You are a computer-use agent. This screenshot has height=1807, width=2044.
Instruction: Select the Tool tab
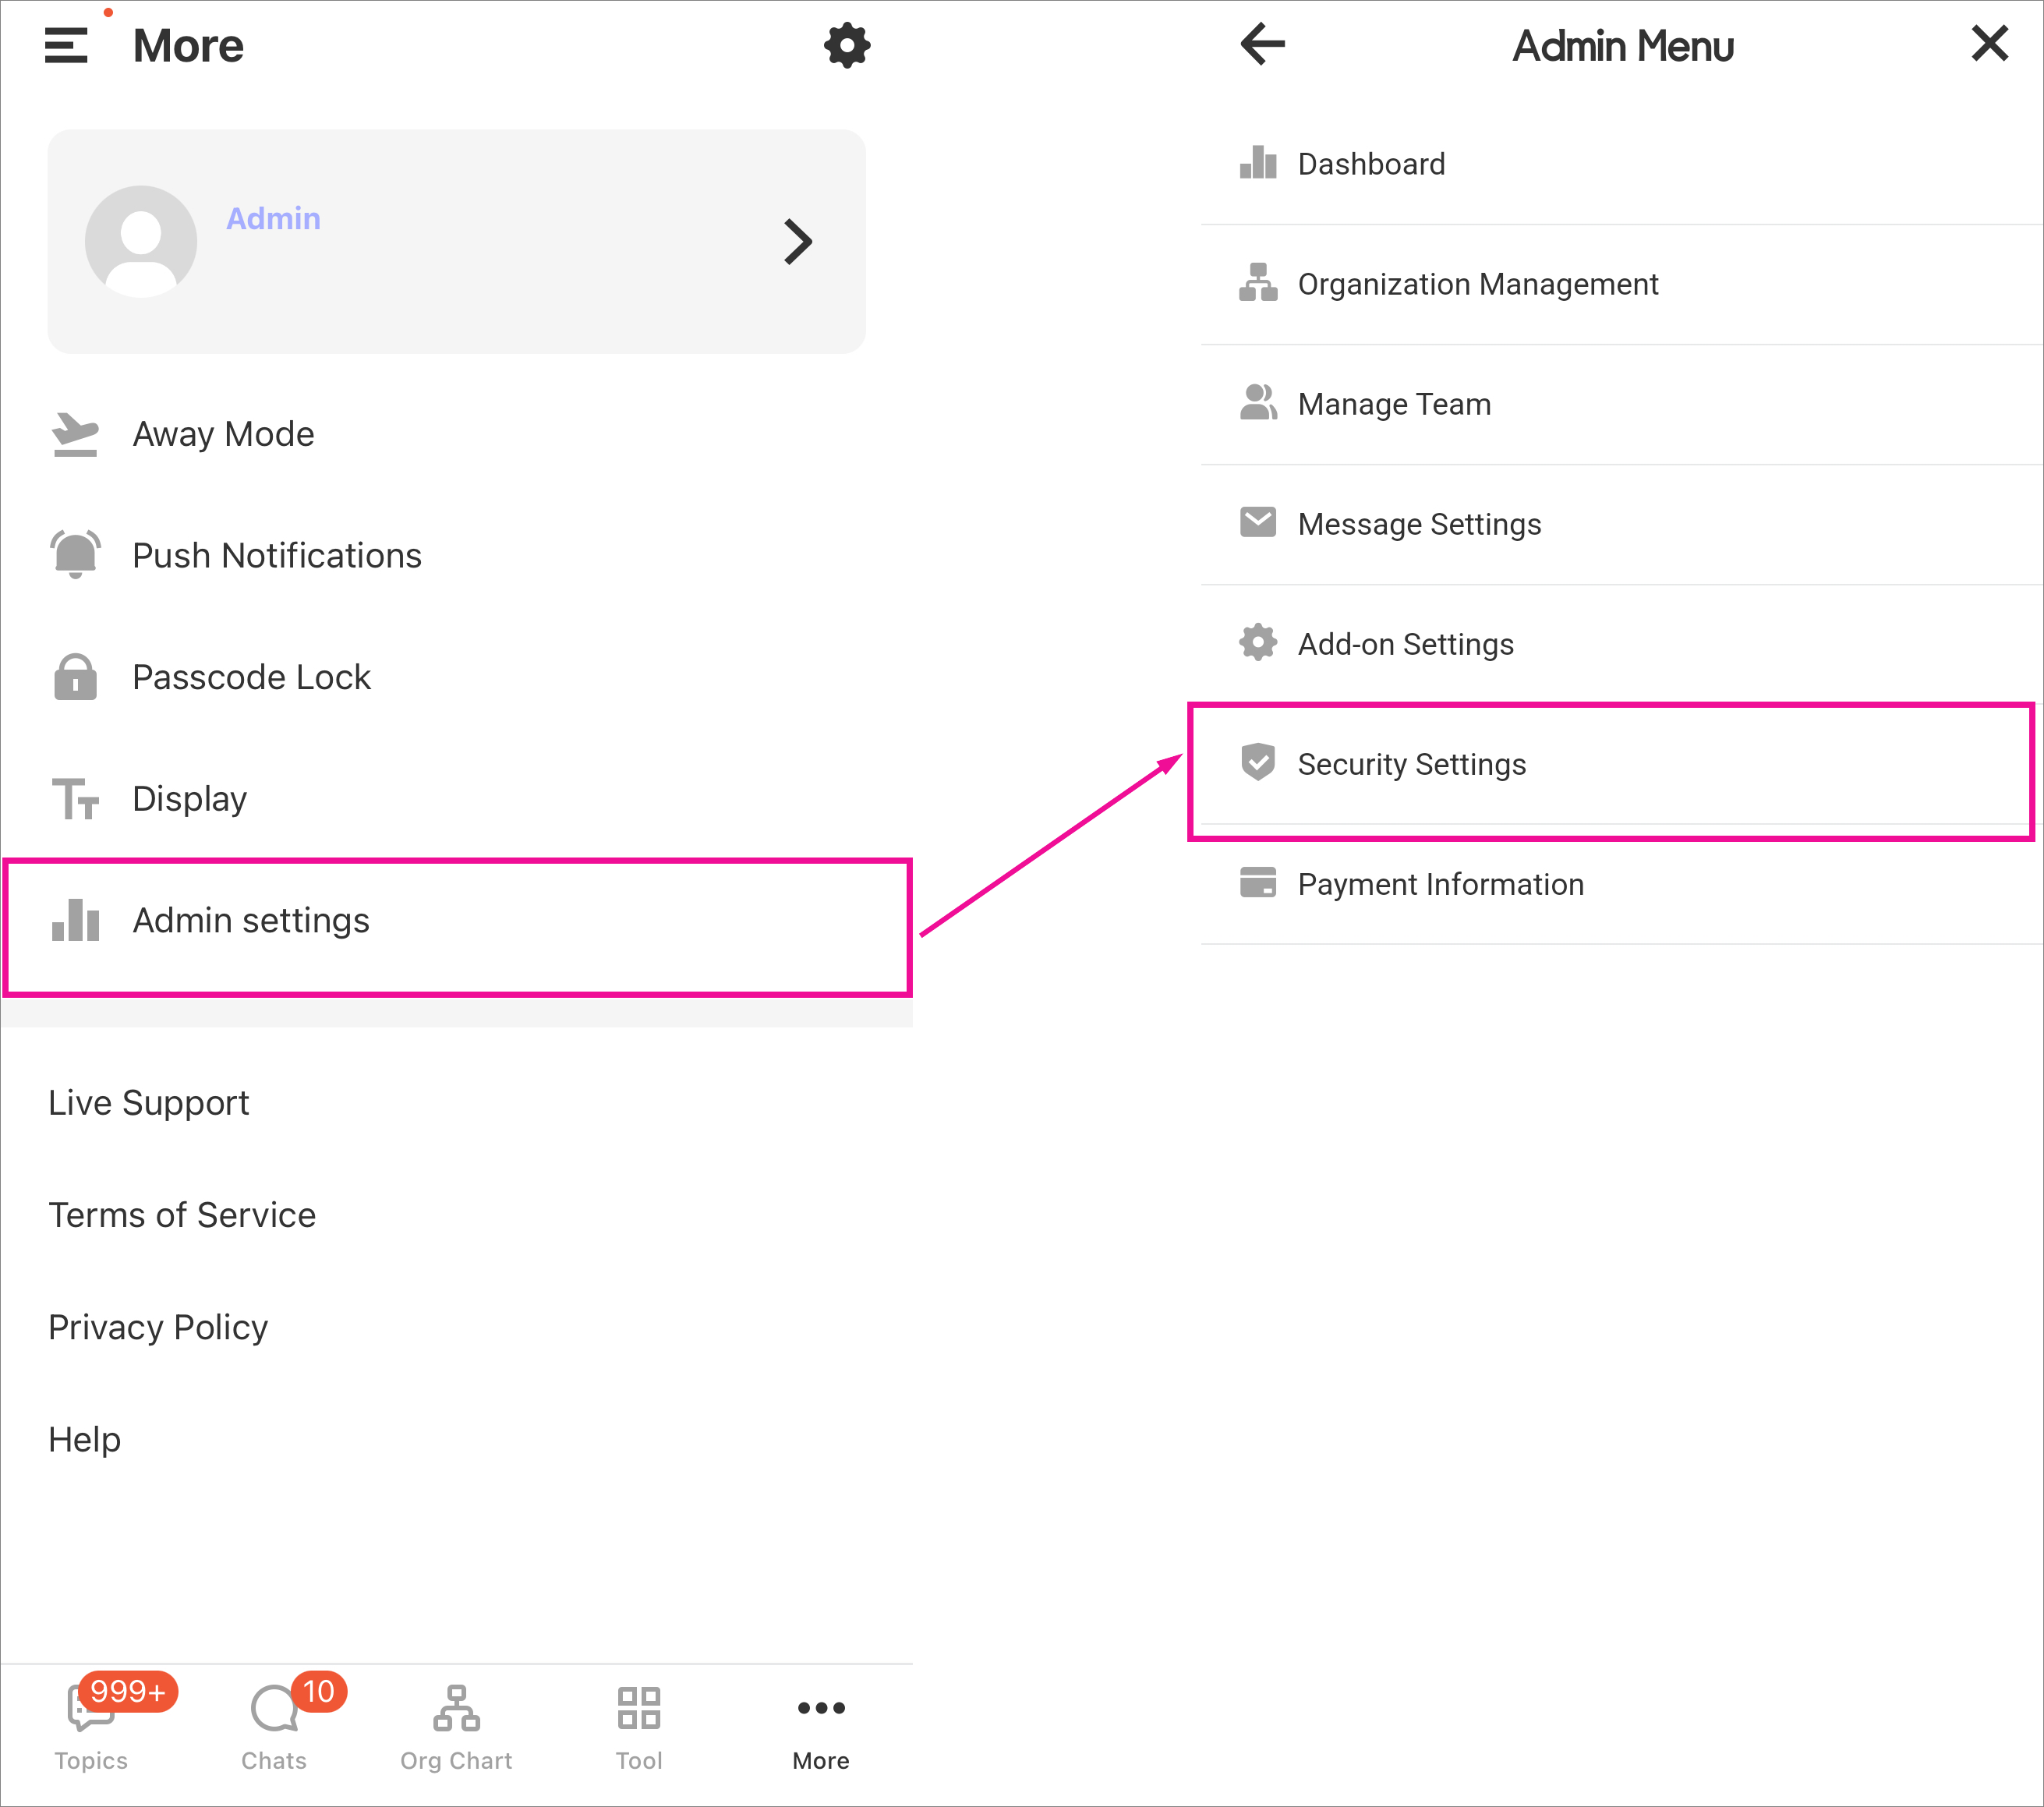point(639,1723)
